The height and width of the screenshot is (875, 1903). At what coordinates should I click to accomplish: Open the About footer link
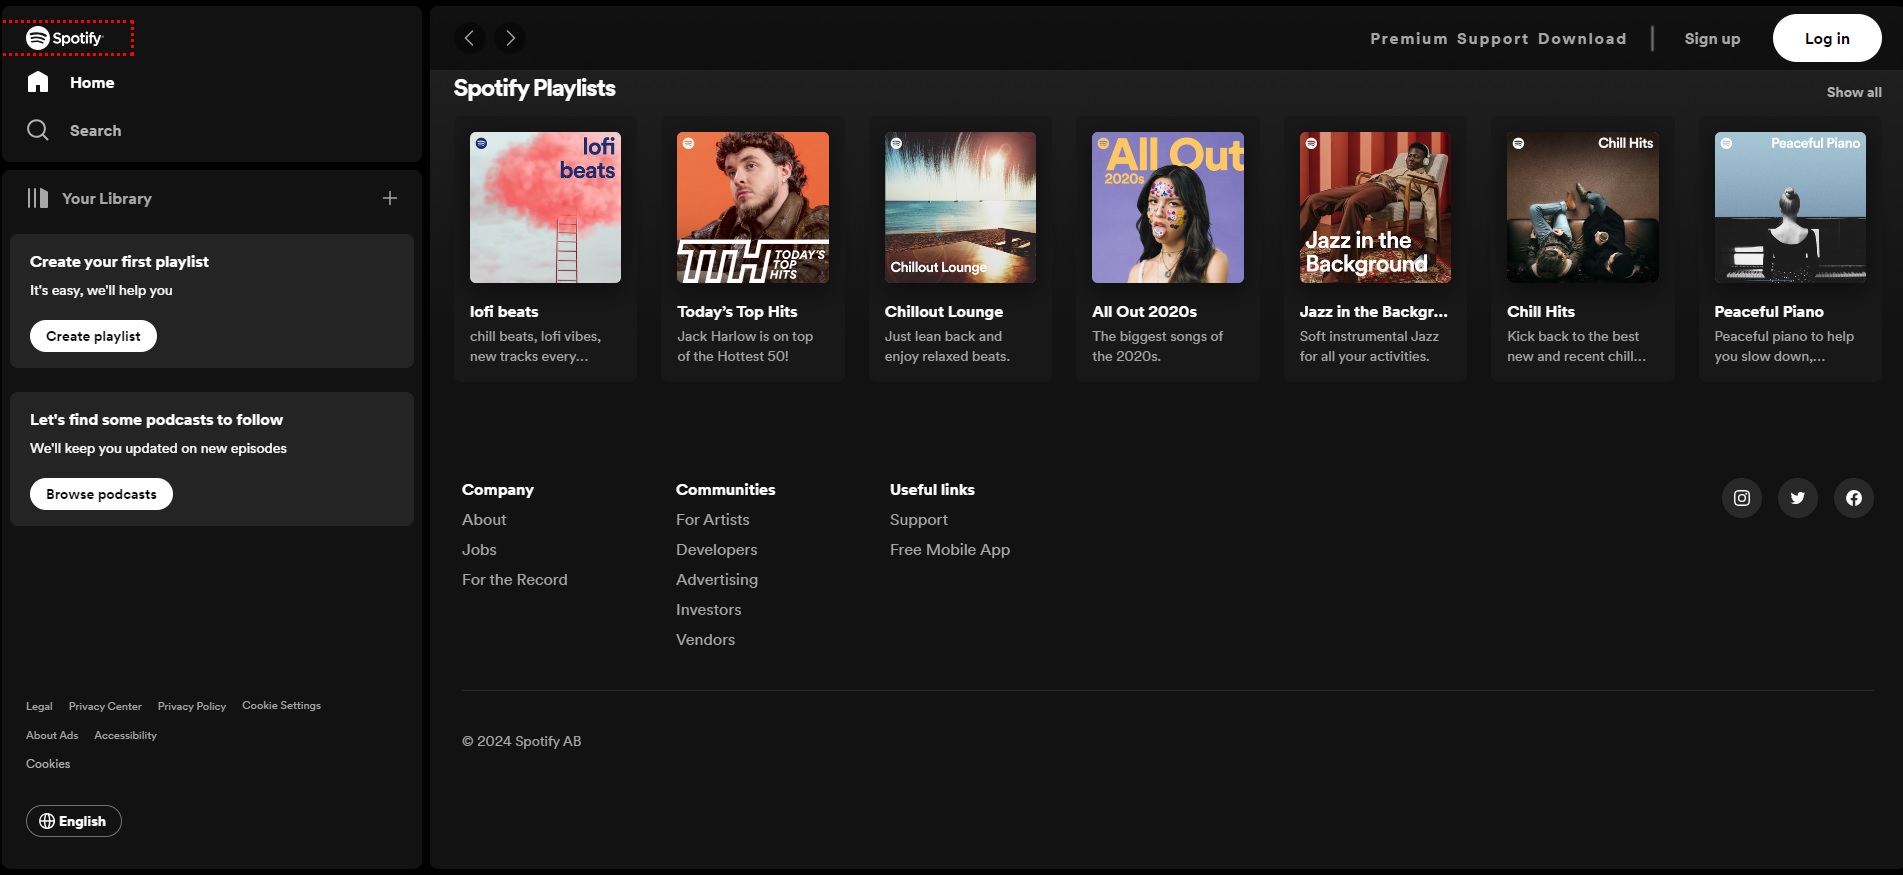pyautogui.click(x=484, y=520)
